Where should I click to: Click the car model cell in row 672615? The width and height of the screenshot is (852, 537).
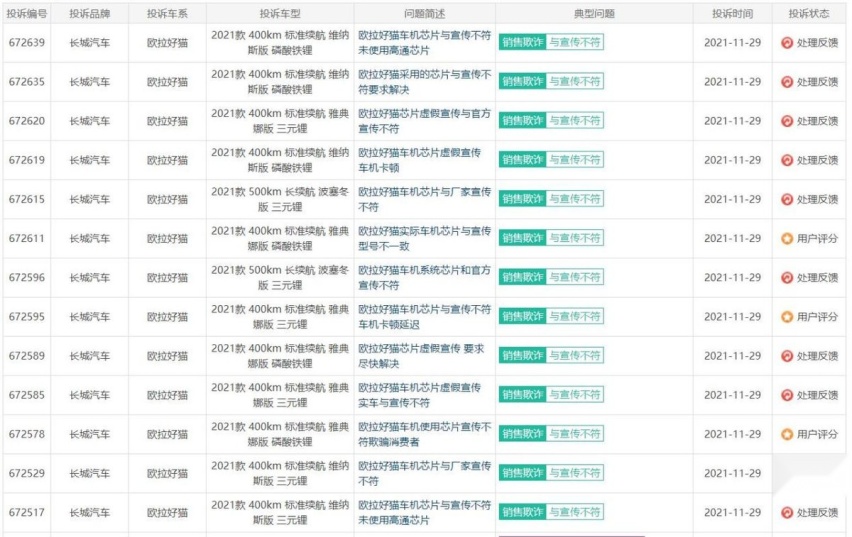point(280,199)
